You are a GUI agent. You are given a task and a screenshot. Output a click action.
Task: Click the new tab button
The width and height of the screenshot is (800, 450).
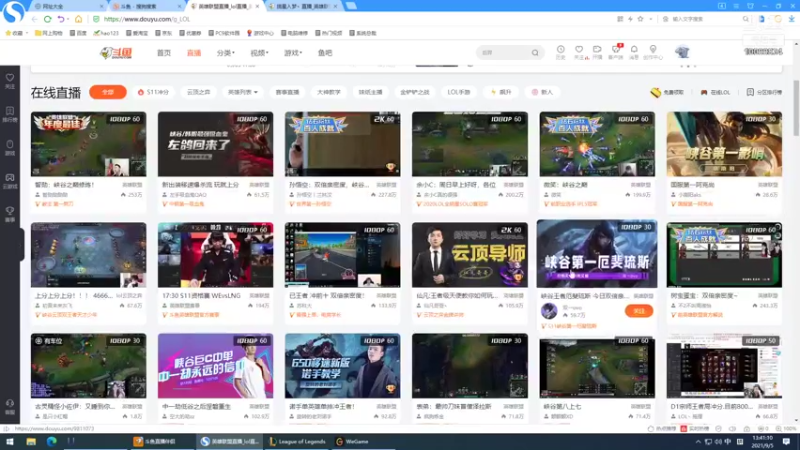[x=351, y=6]
